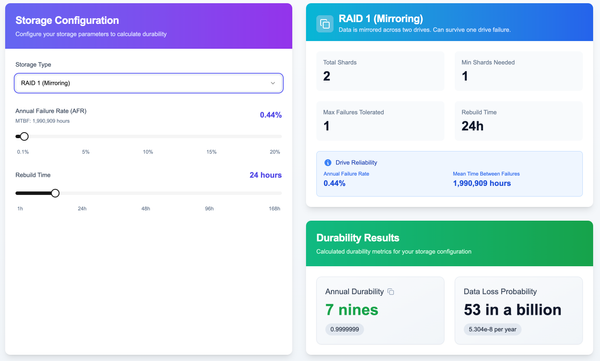Select the 53 in a billion result
This screenshot has height=361, width=600.
(x=513, y=310)
